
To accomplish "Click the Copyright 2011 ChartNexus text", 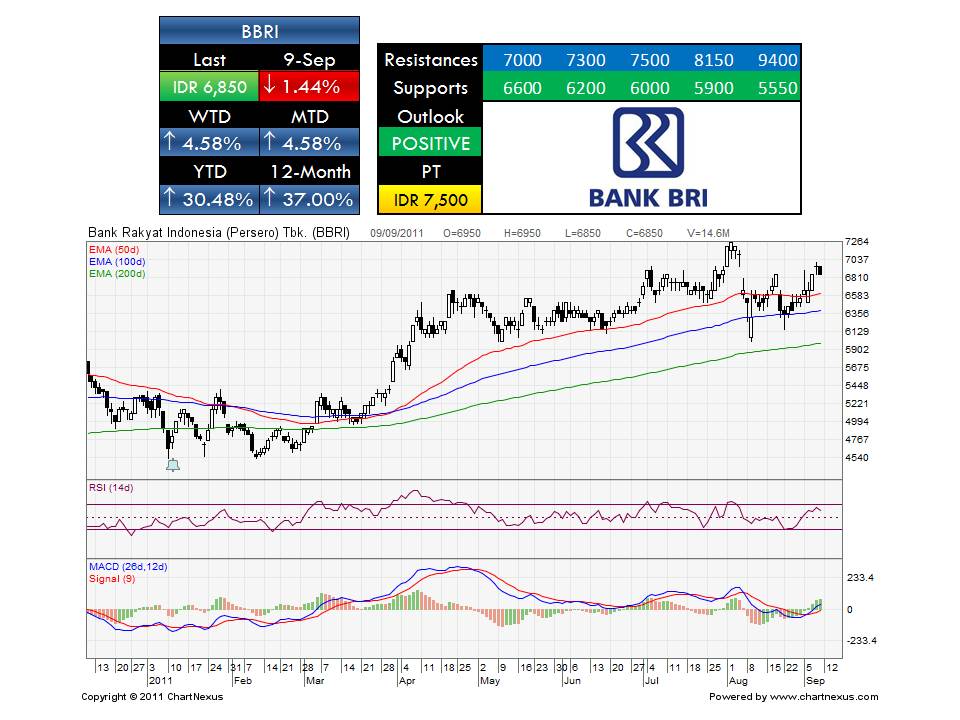I will coord(152,697).
